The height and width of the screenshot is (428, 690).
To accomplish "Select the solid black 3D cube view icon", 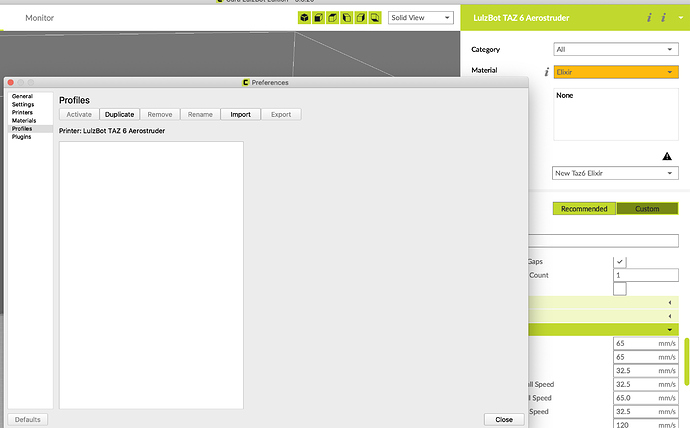I will 304,18.
